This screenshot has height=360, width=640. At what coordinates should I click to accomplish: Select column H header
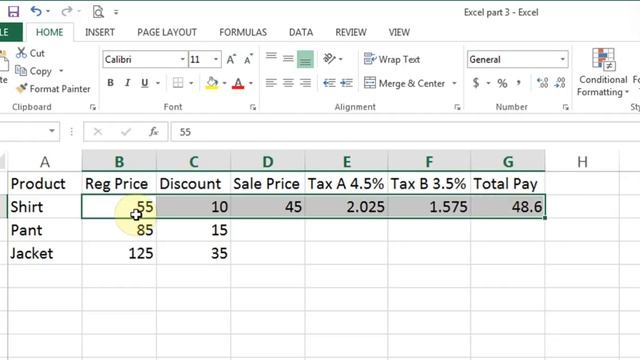[x=582, y=162]
